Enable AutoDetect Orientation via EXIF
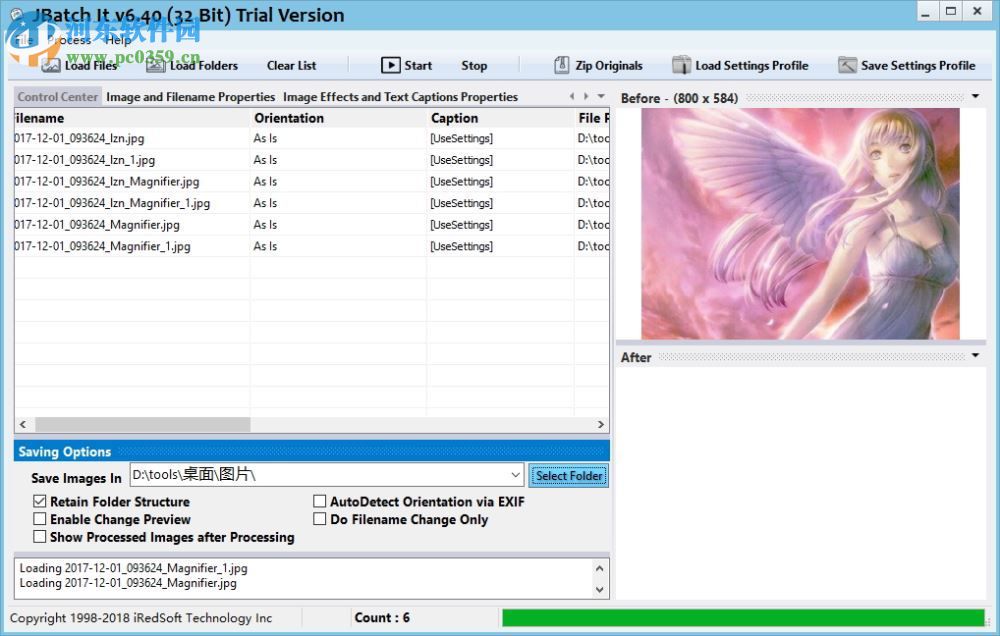Image resolution: width=1000 pixels, height=636 pixels. coord(321,501)
